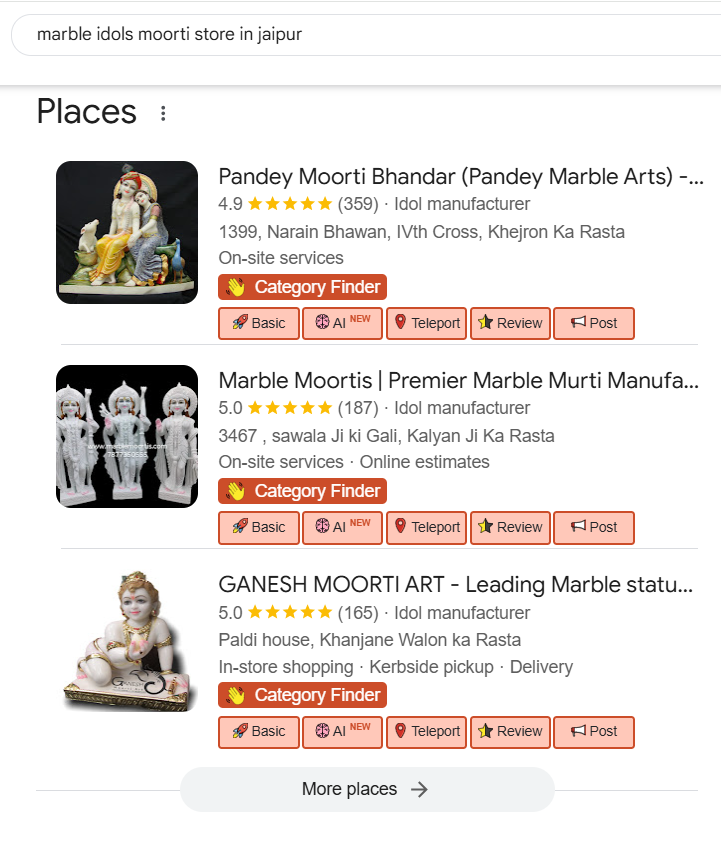Expand results with More places button
The height and width of the screenshot is (842, 721).
click(x=367, y=789)
